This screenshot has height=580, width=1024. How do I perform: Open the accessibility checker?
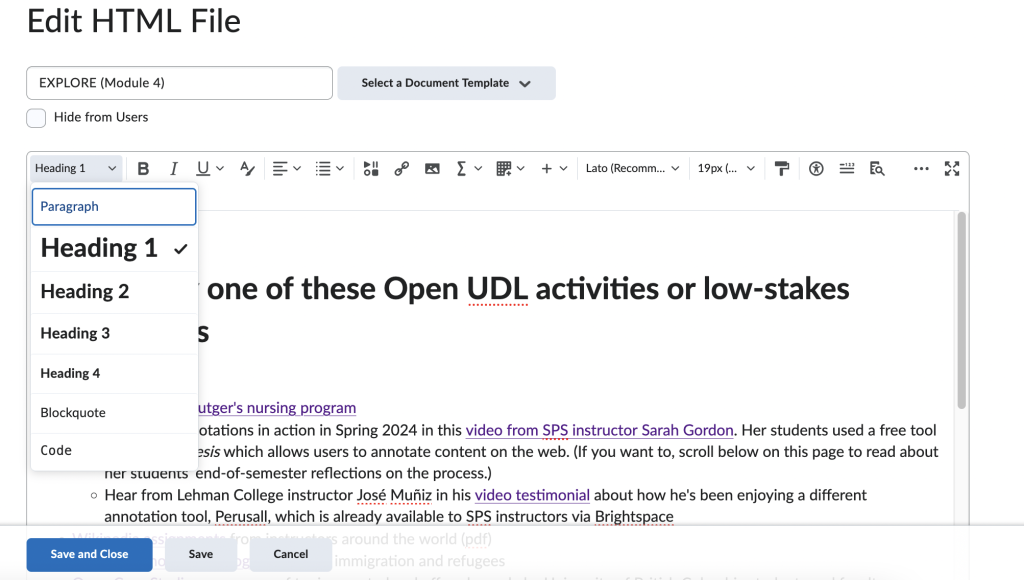[816, 169]
